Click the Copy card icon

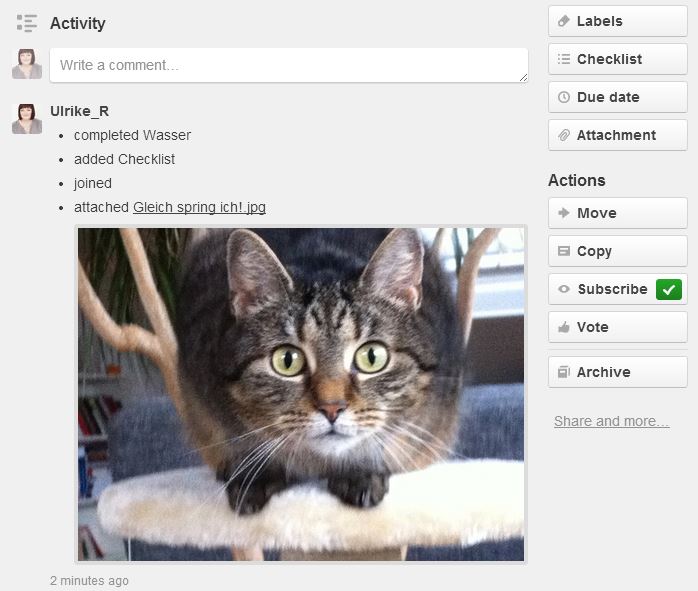click(x=564, y=251)
